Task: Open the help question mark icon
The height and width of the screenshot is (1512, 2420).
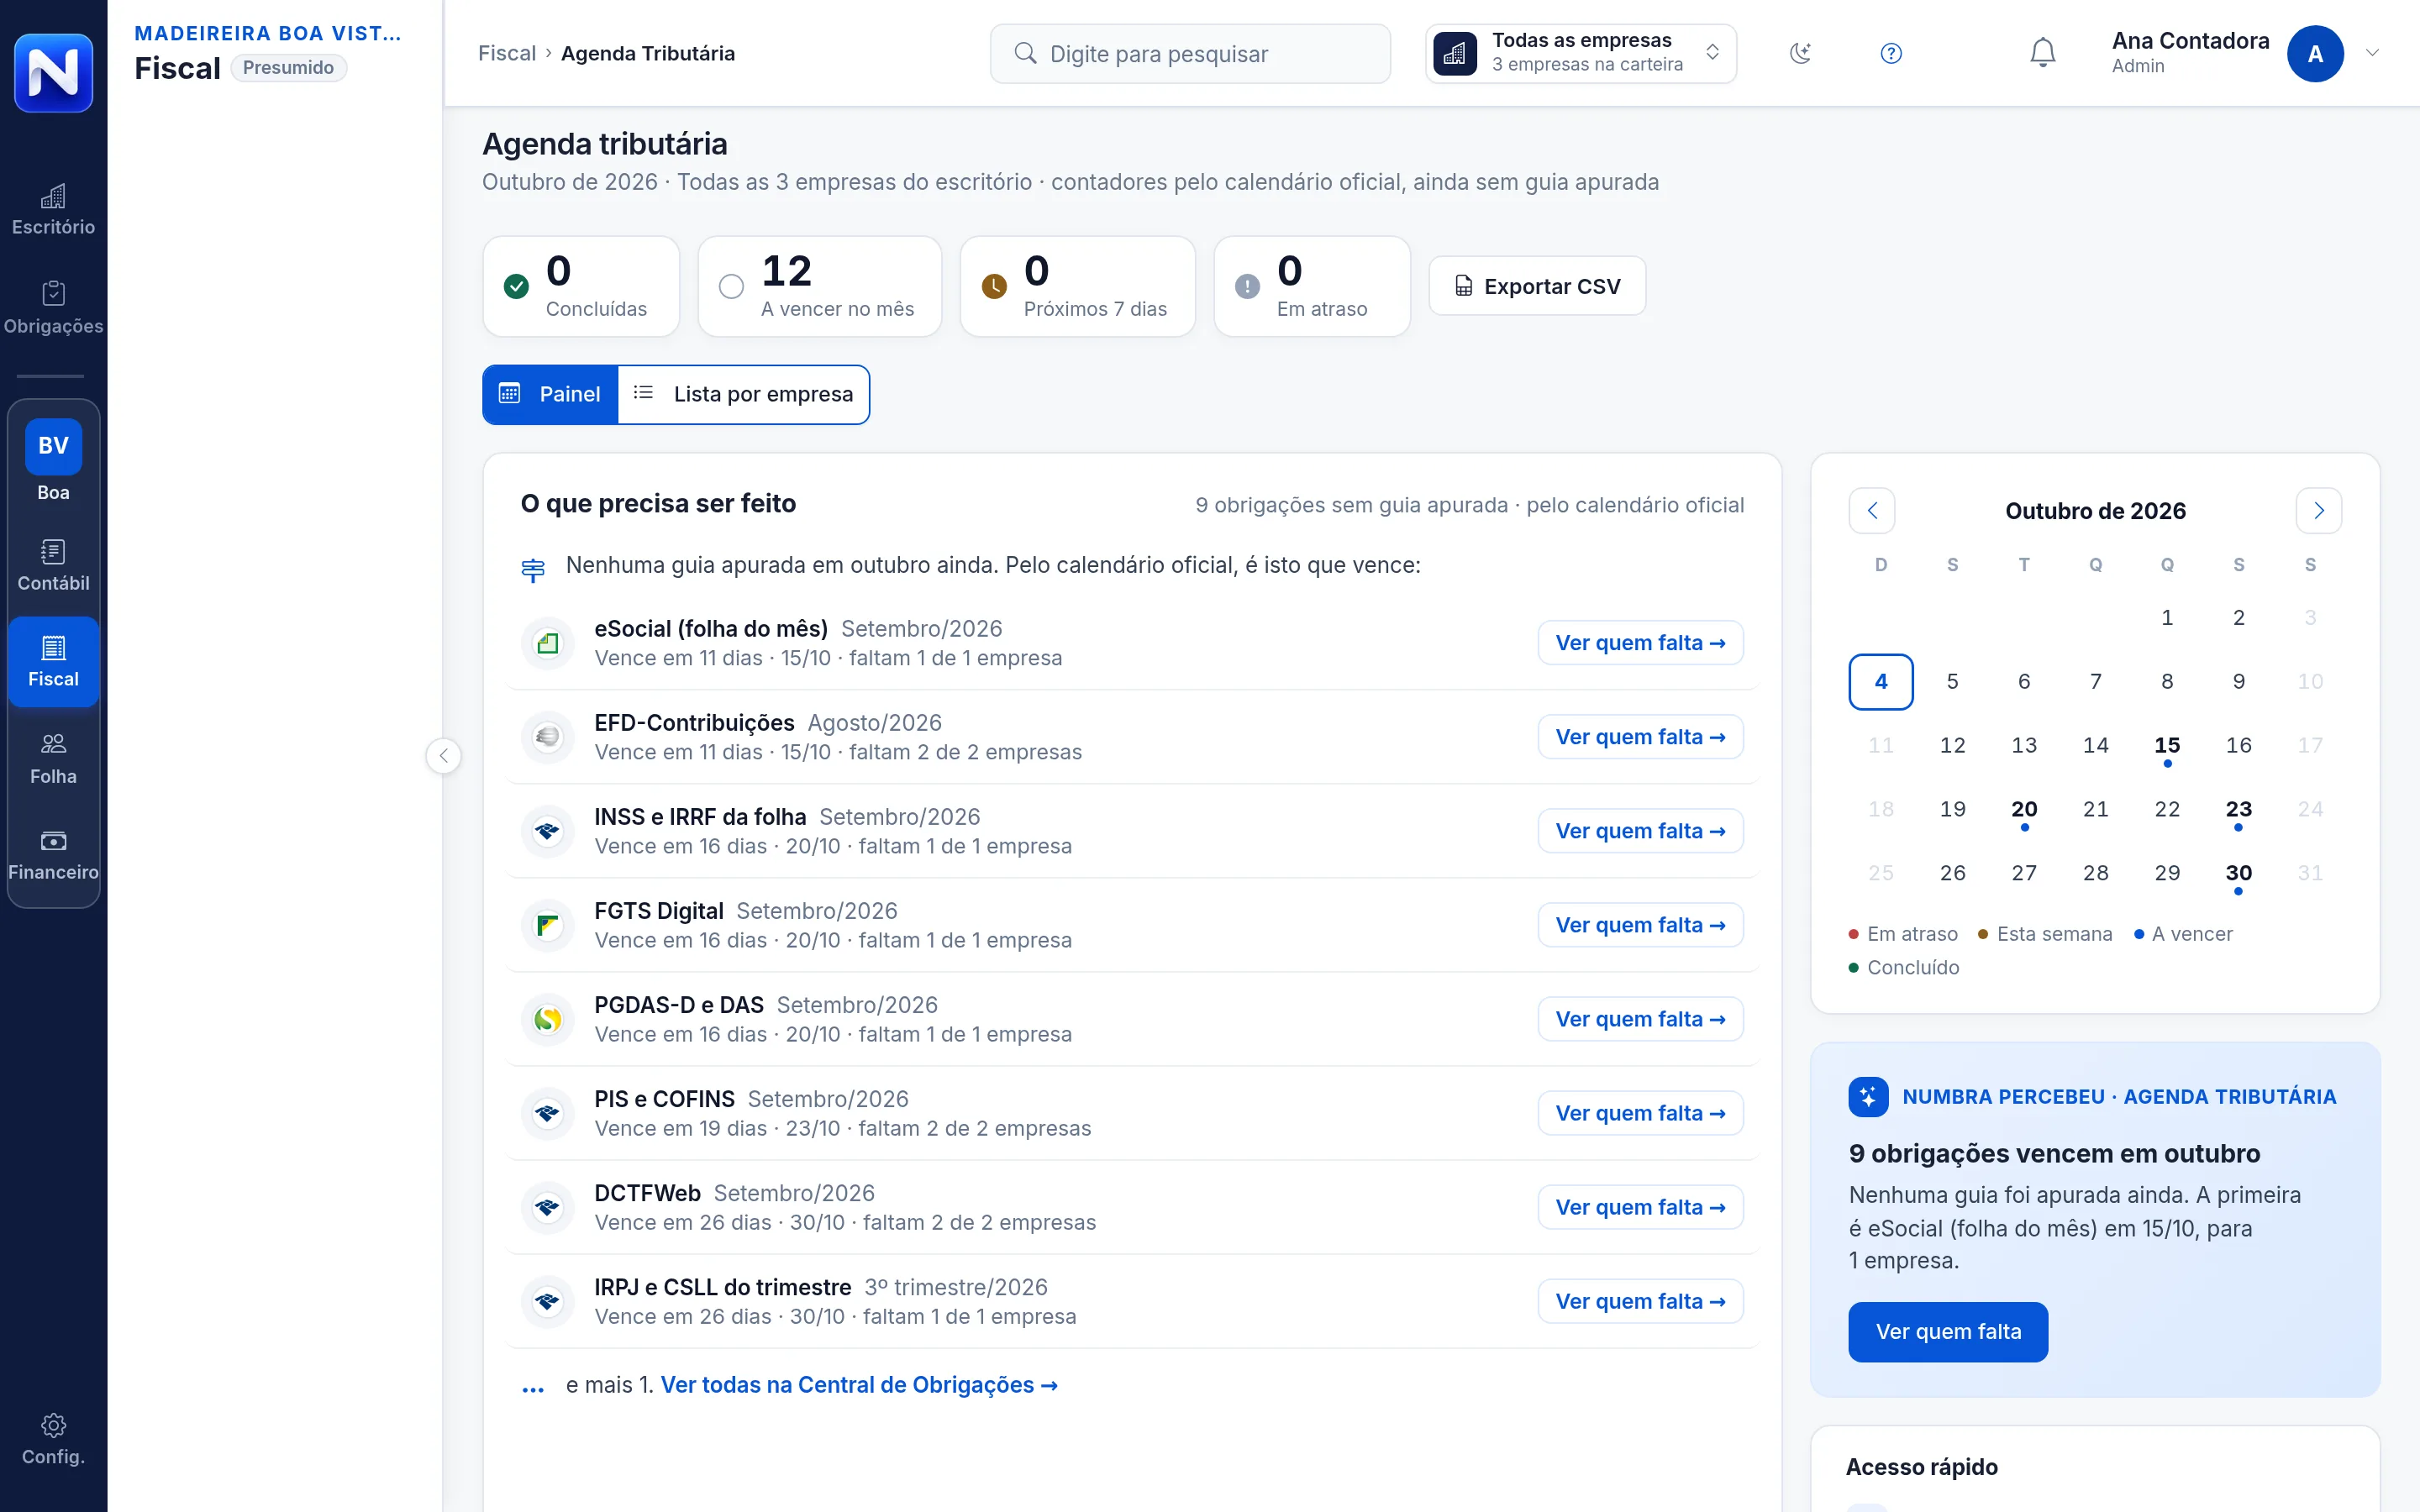Action: (1890, 53)
